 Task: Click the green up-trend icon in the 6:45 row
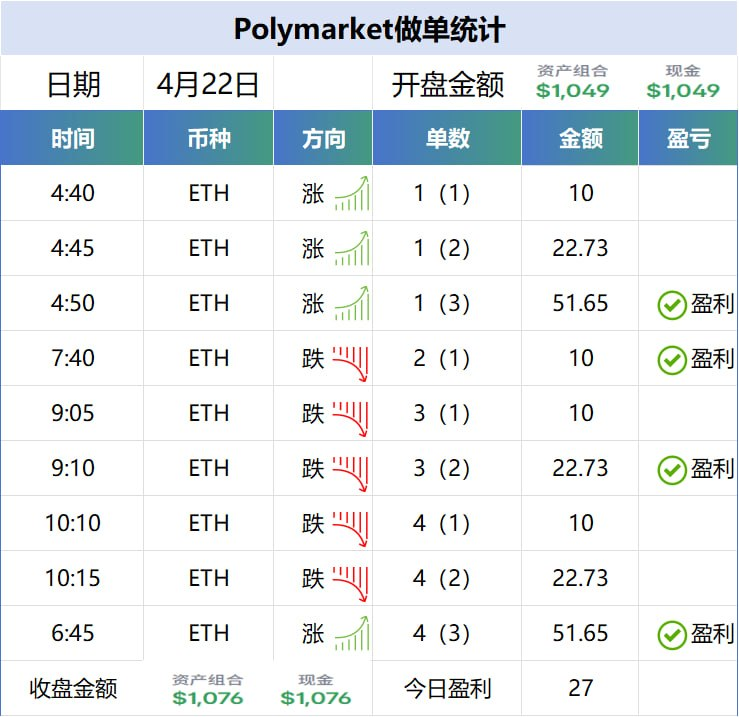click(352, 633)
